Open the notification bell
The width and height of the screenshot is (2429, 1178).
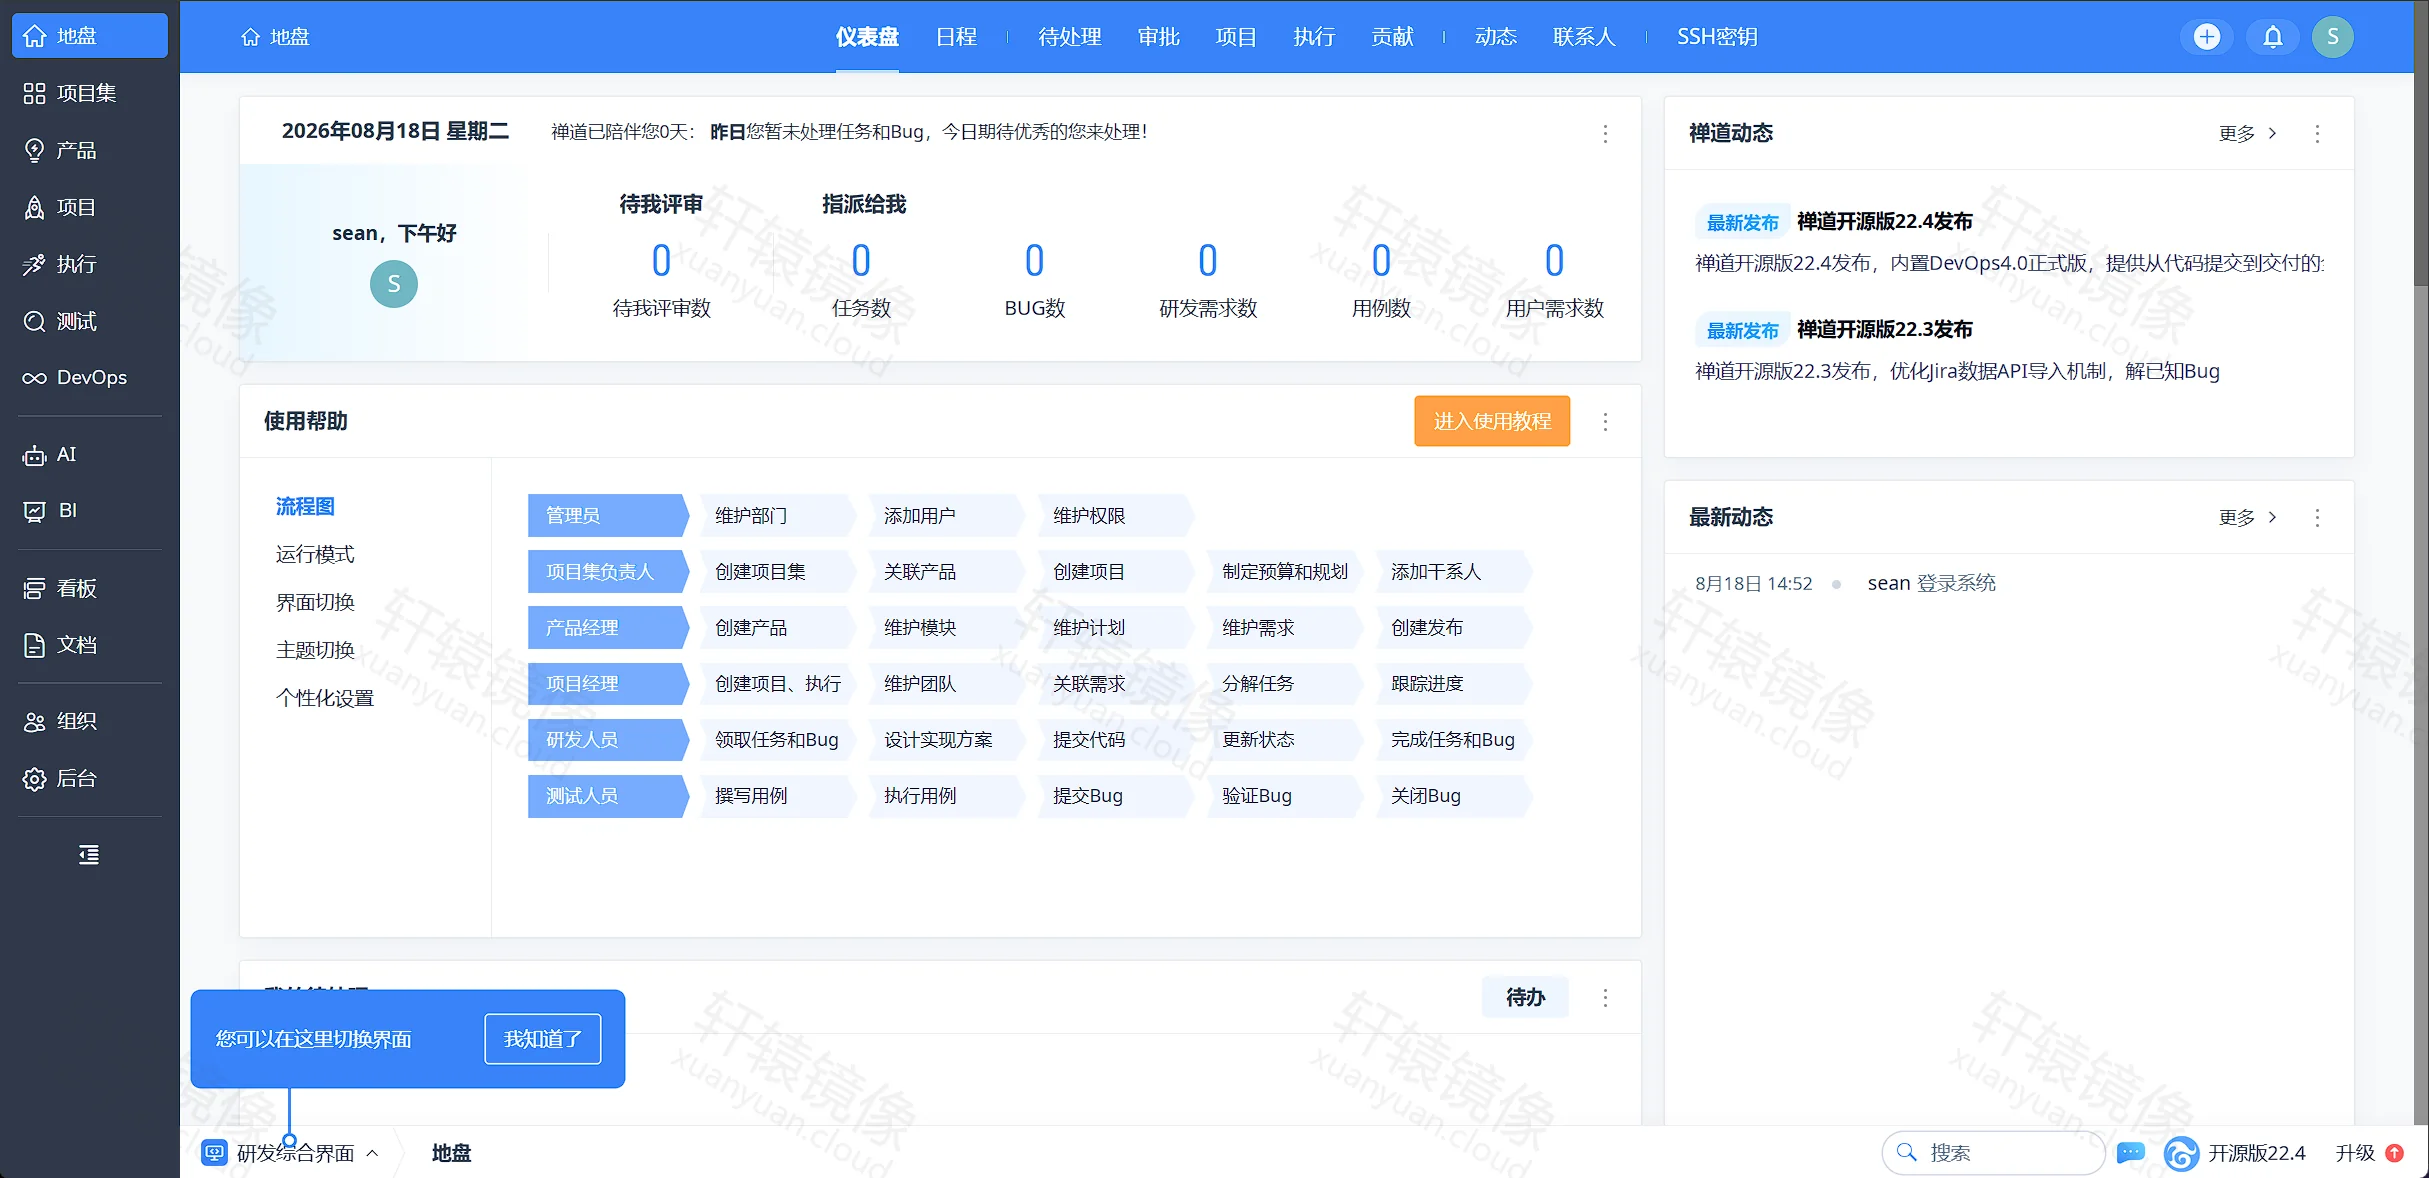pyautogui.click(x=2273, y=37)
